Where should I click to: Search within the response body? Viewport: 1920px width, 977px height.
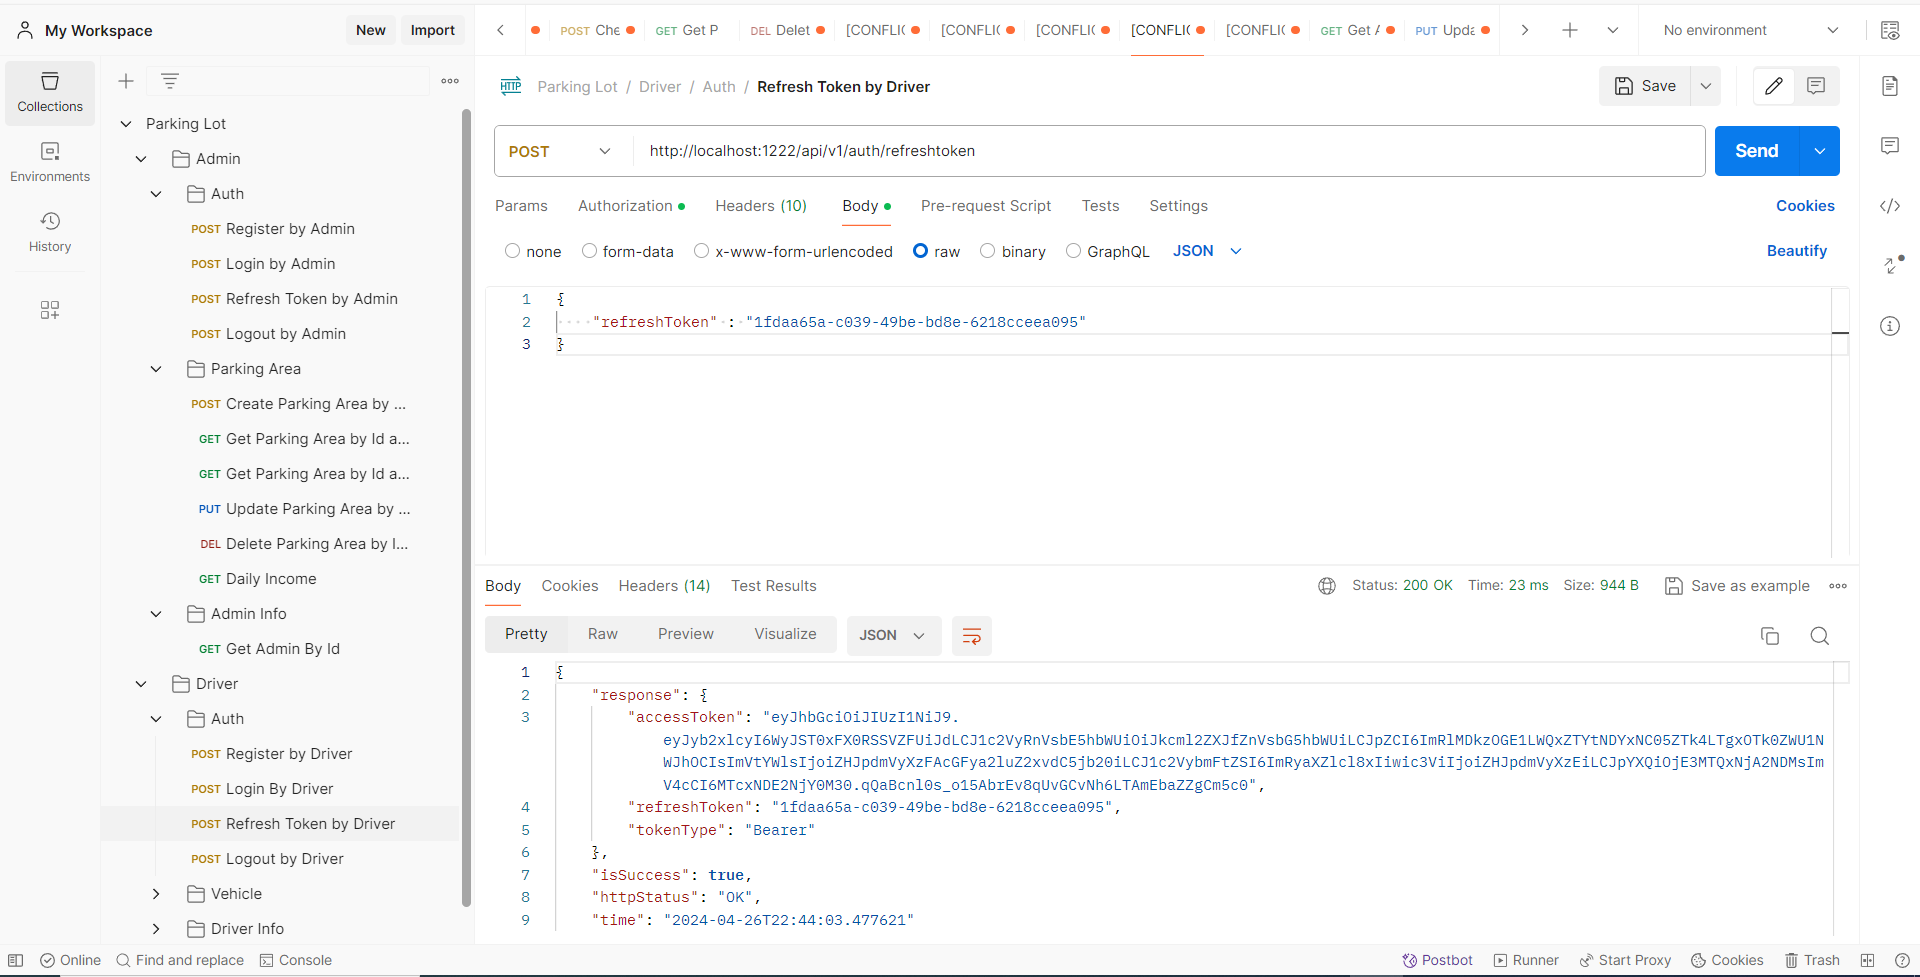click(1820, 636)
